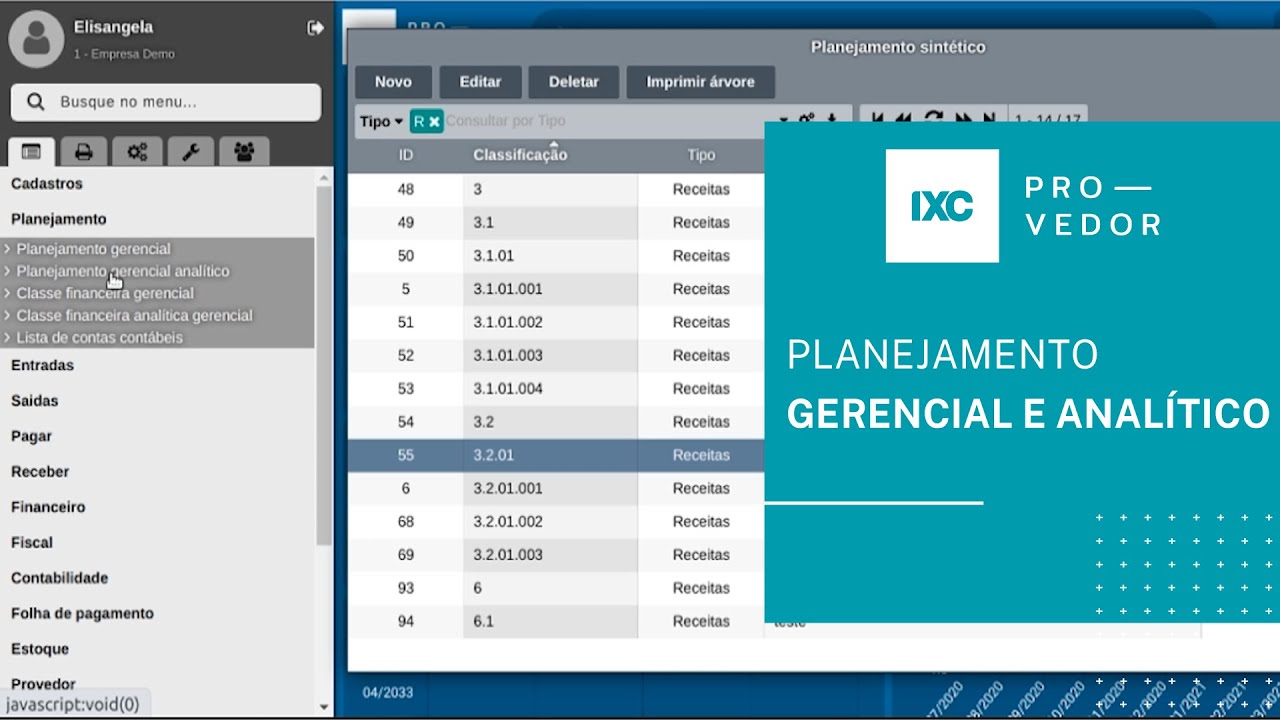Screen dimensions: 1280x720
Task: Remove the R filter tag
Action: (434, 122)
